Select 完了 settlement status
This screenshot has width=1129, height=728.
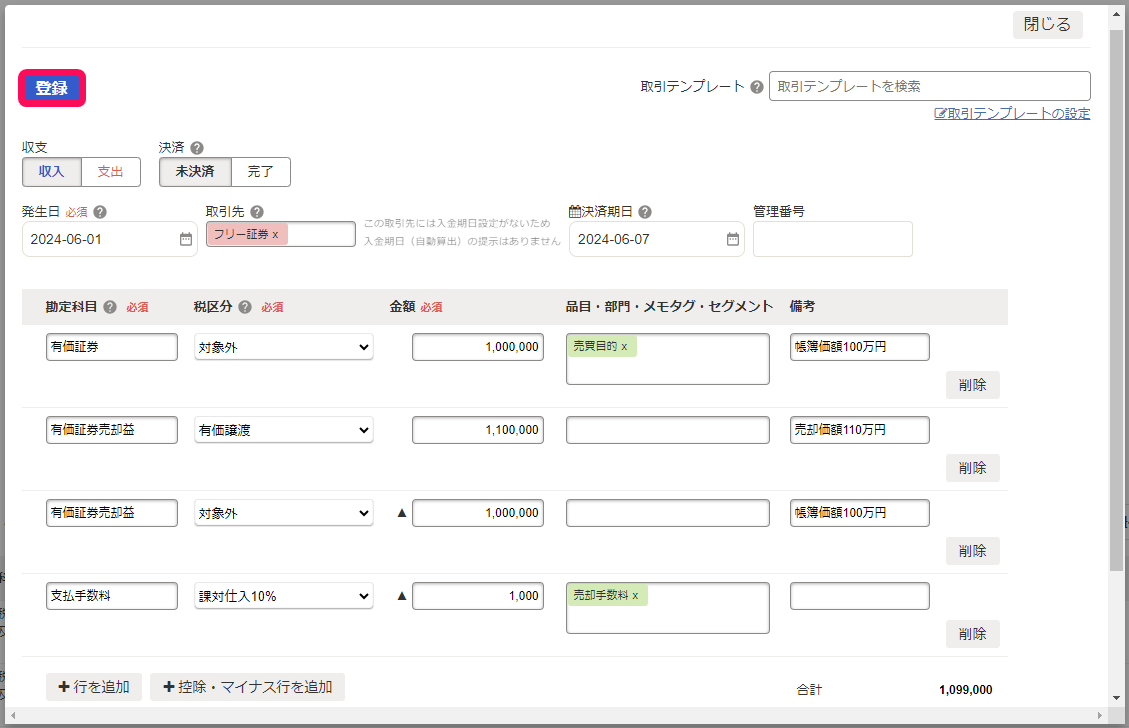pyautogui.click(x=261, y=172)
